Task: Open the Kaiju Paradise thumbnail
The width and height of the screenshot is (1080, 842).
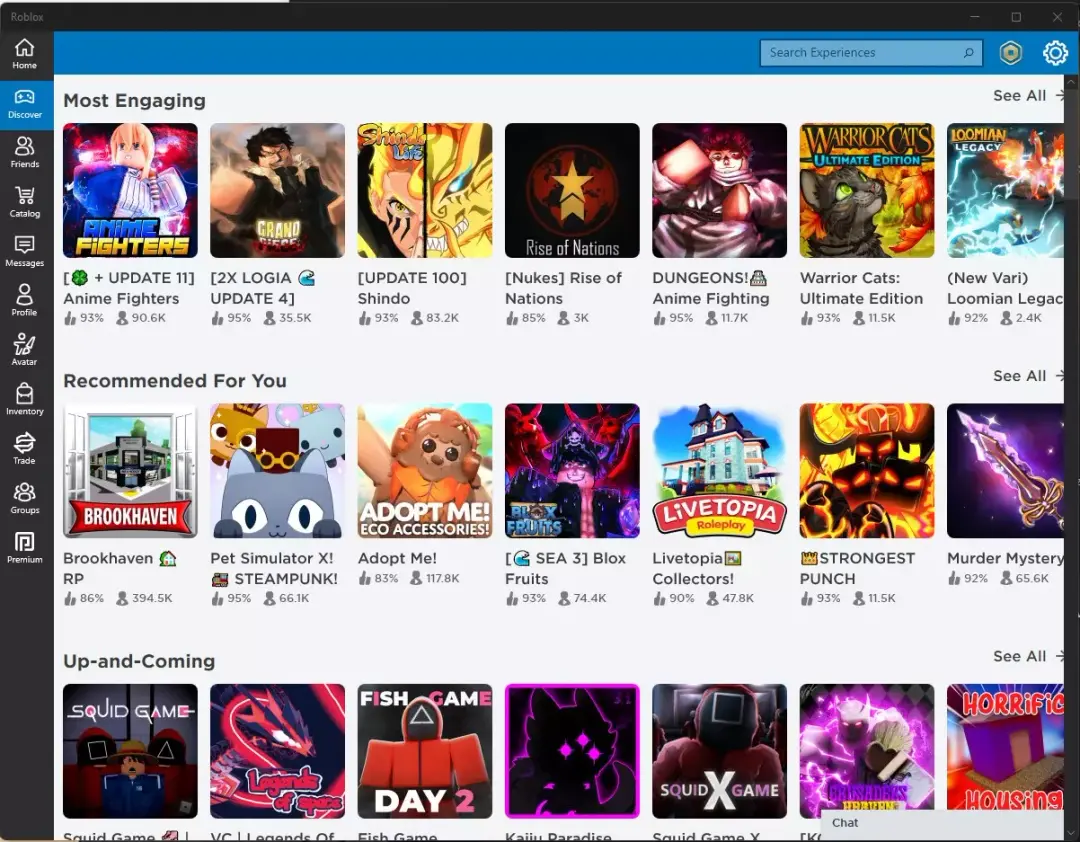Action: click(x=572, y=752)
